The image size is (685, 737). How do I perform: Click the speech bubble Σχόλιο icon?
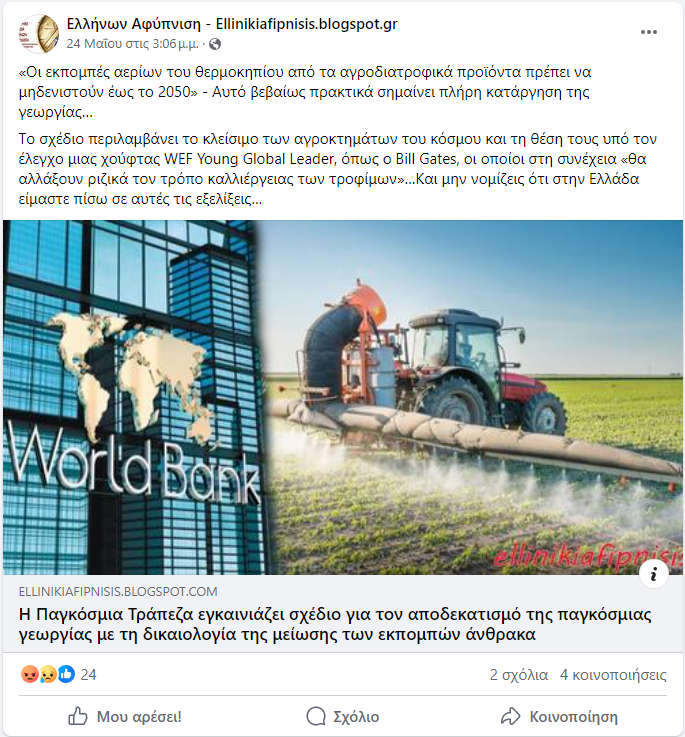[316, 716]
